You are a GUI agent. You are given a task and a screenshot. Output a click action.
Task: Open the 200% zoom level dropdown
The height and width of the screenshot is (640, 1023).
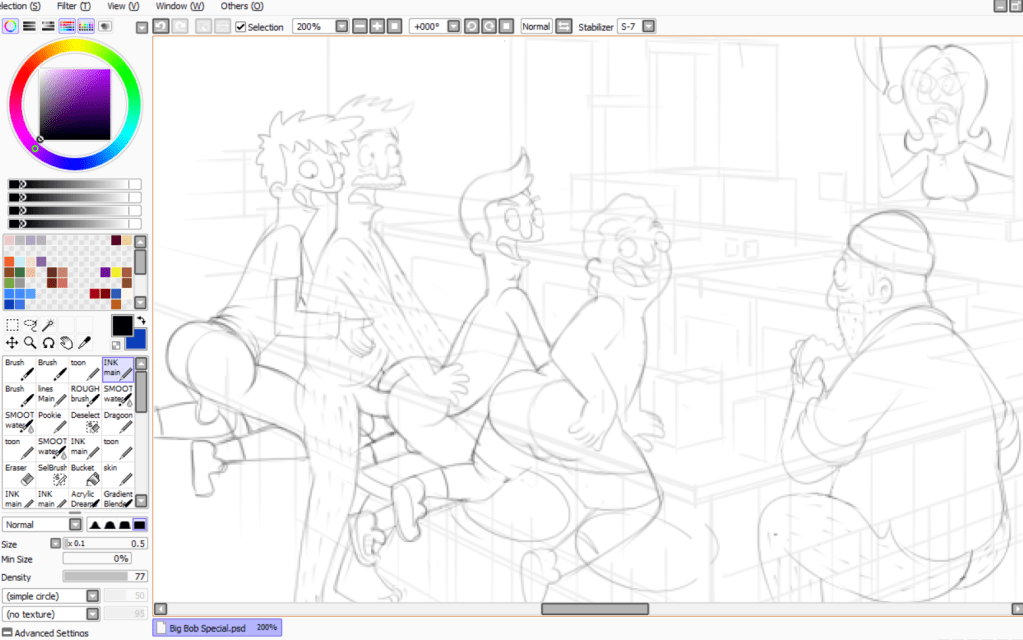click(342, 26)
